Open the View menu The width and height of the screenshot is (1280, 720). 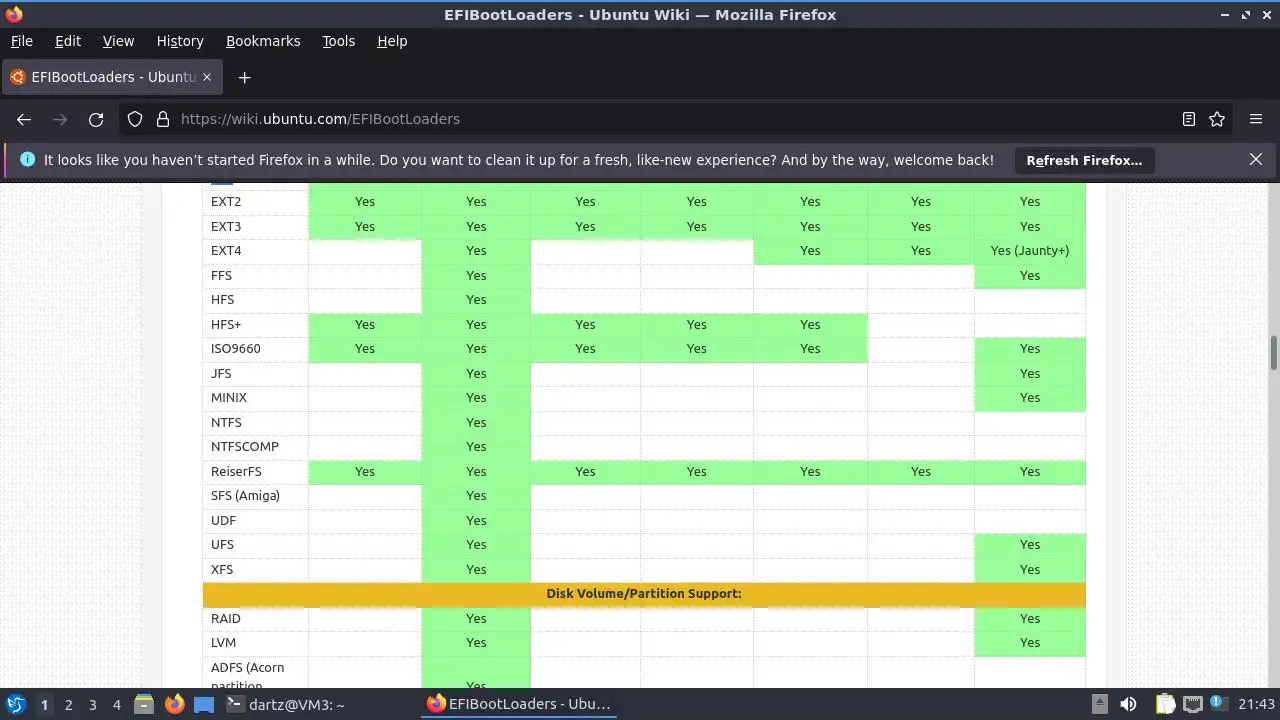click(x=118, y=41)
